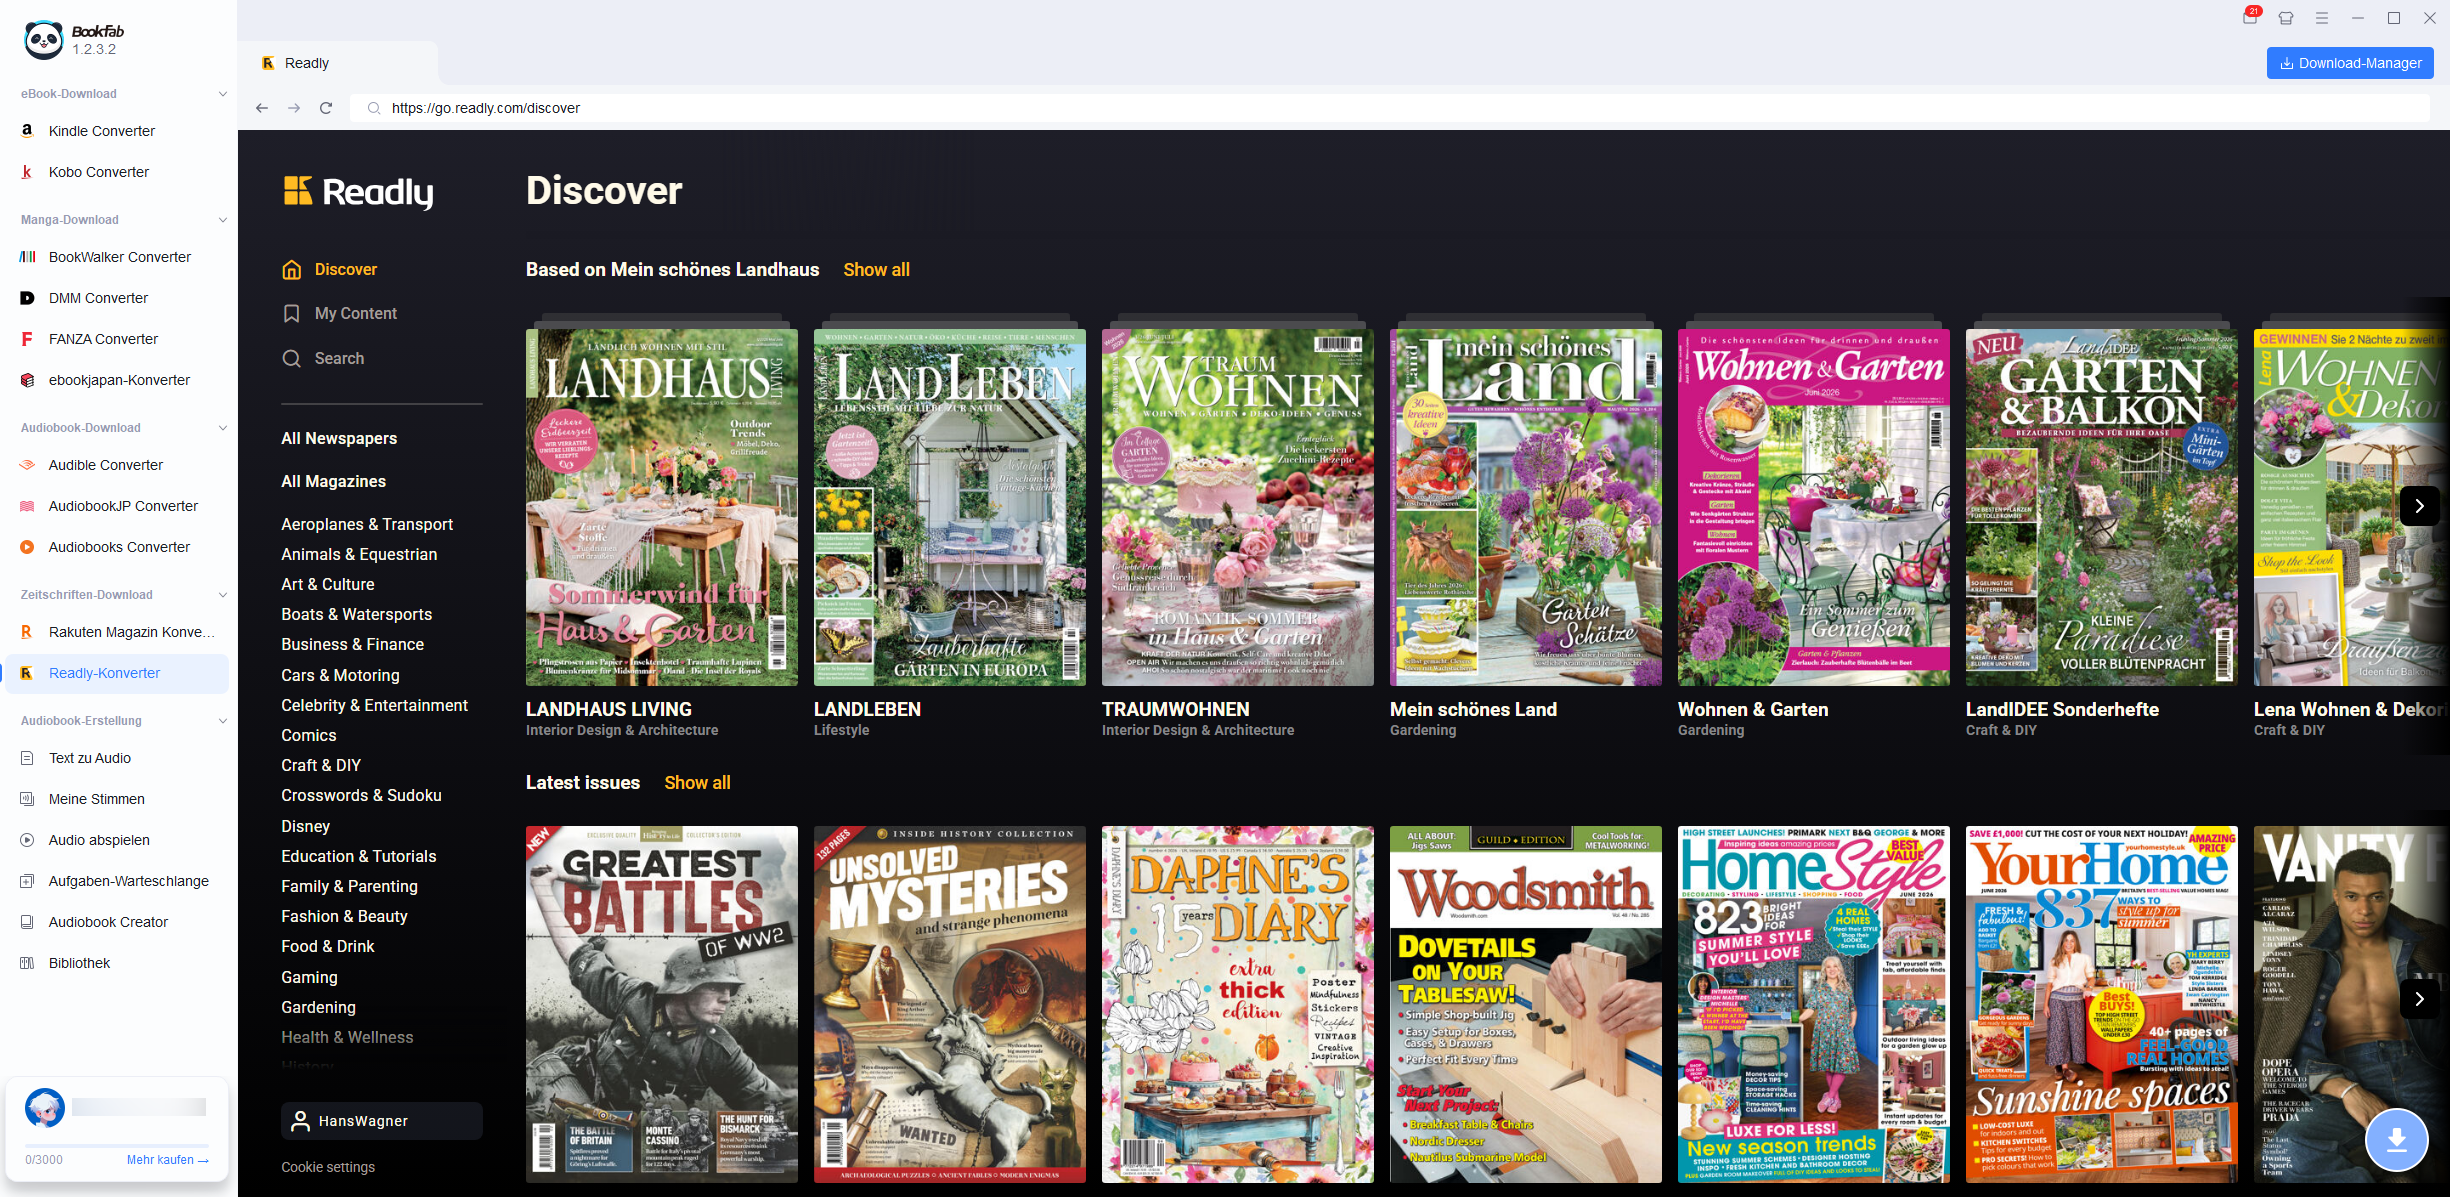Go back with the browser back arrow

[262, 108]
